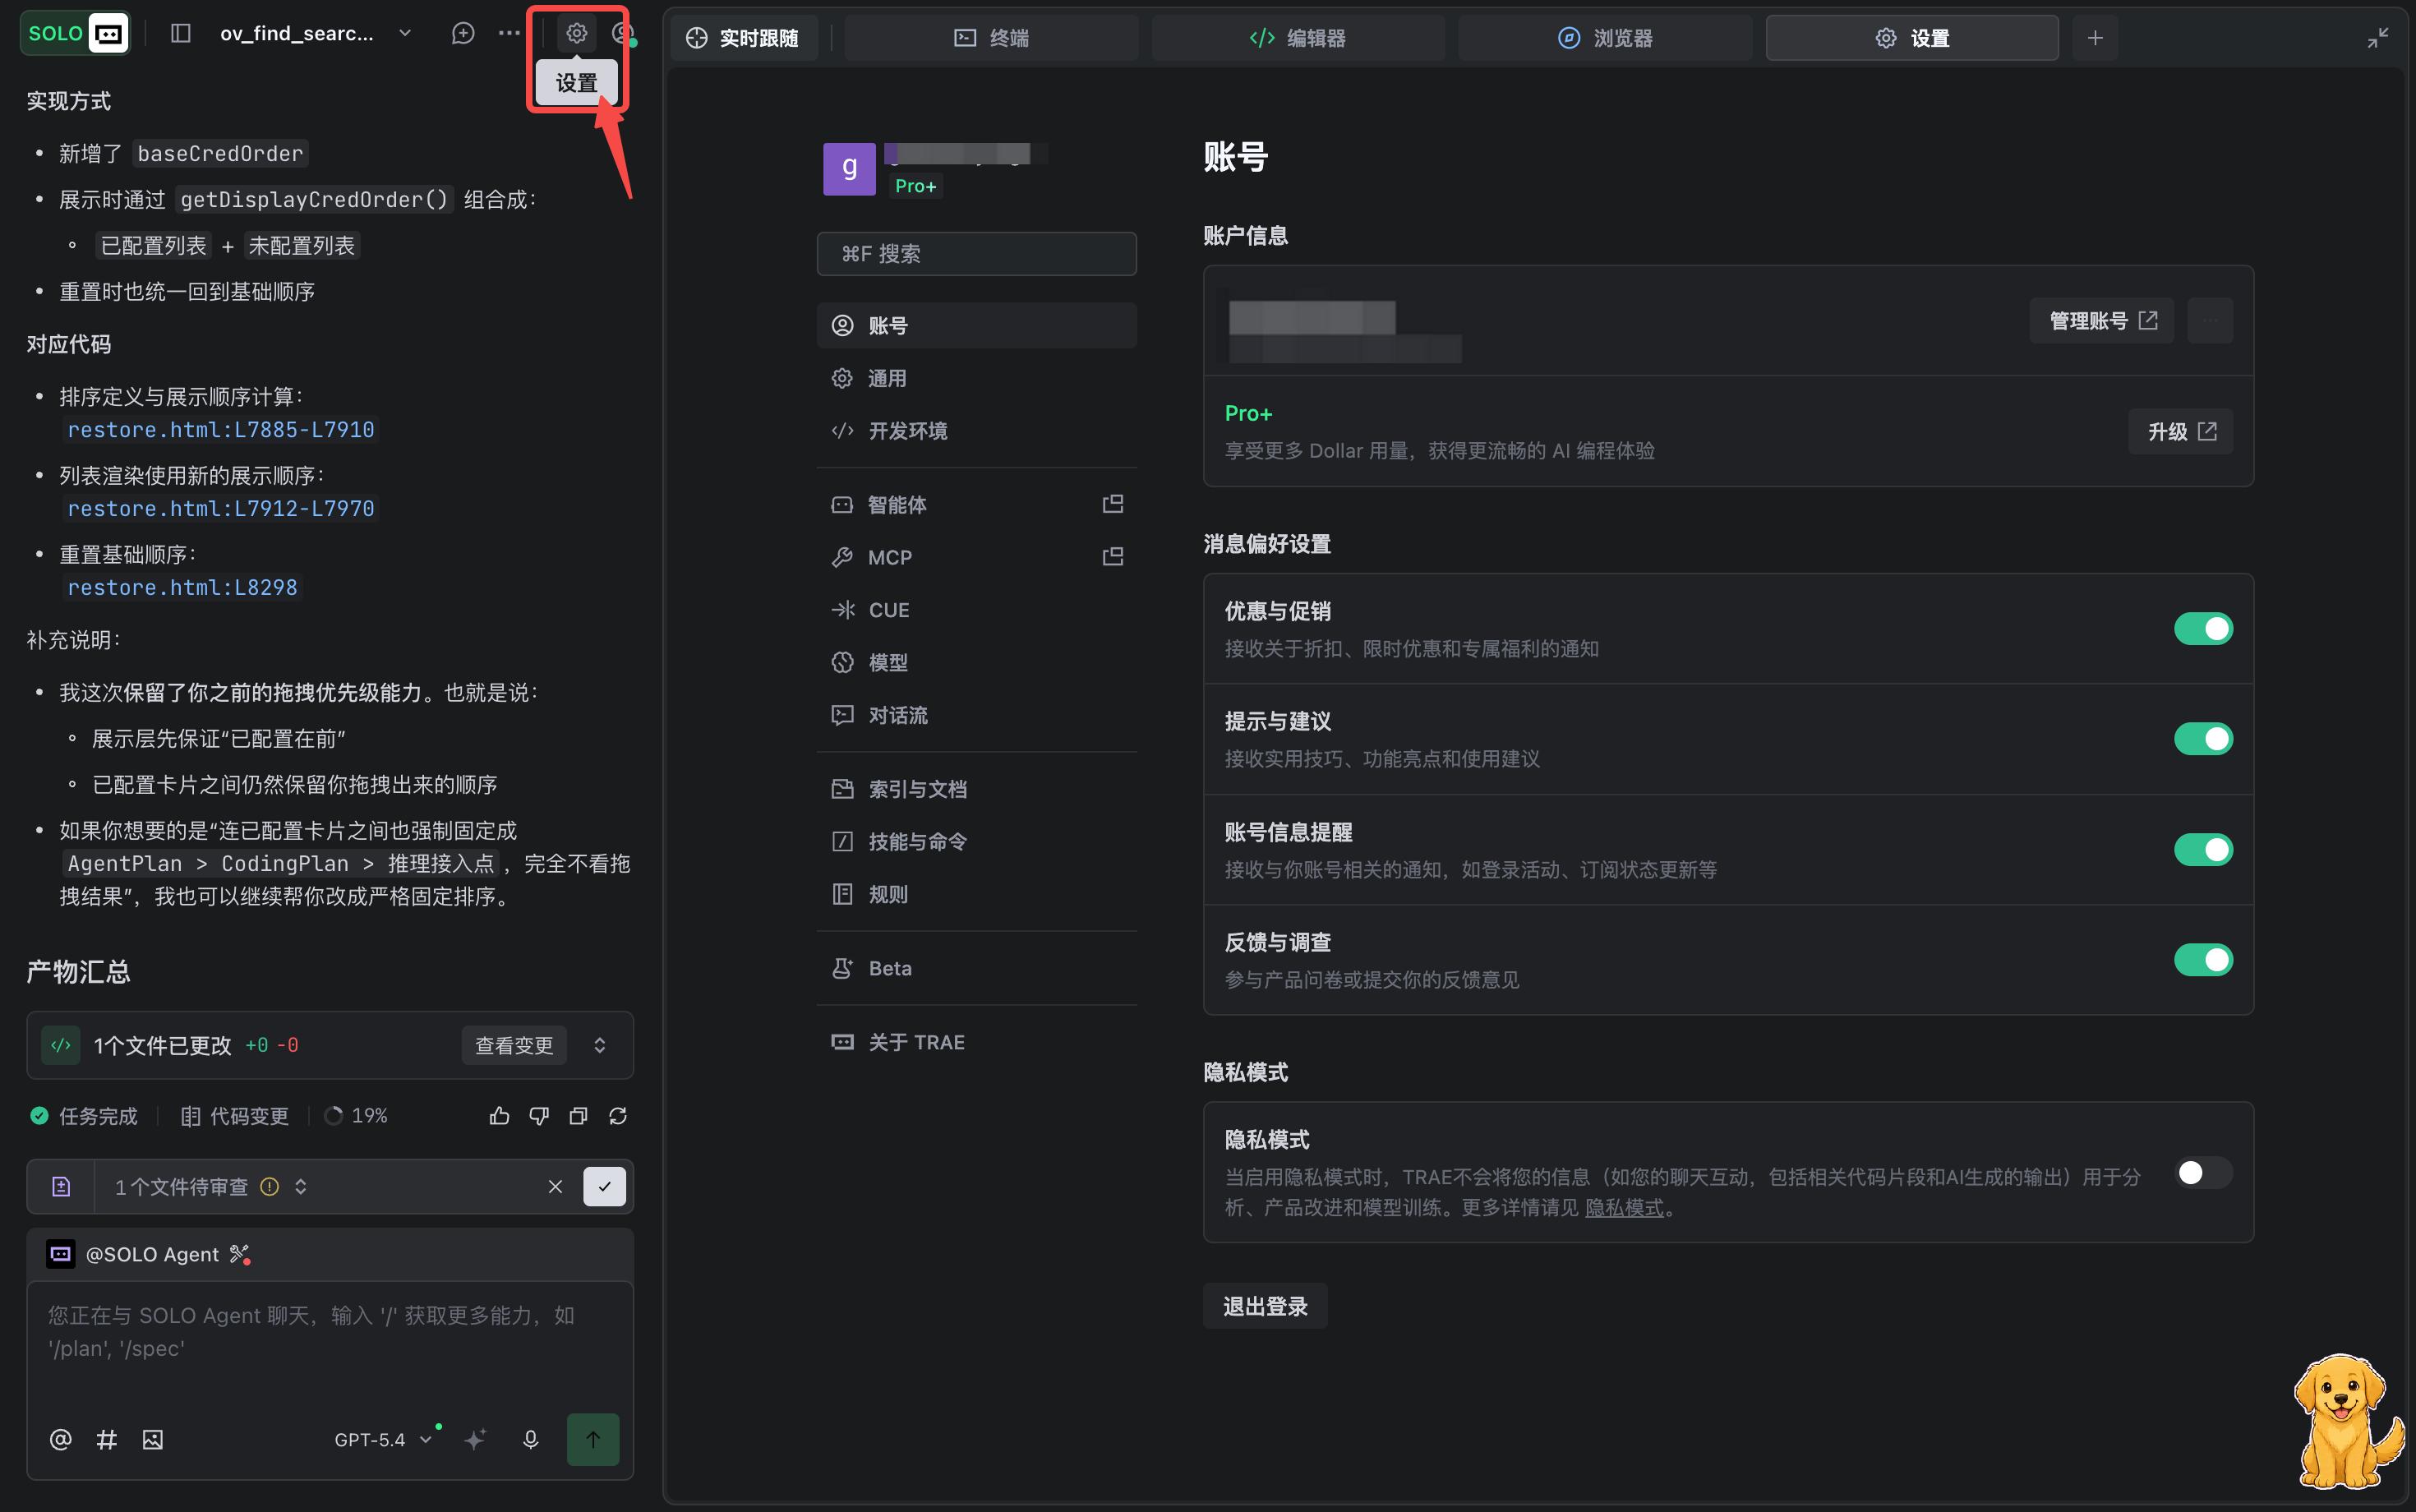Expand the 1个文件待审查 review list
The height and width of the screenshot is (1512, 2416).
300,1187
